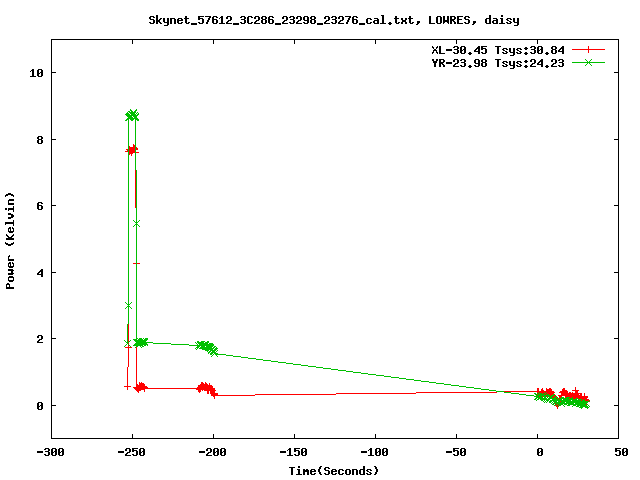This screenshot has height=480, width=640.
Task: Click x-axis tick label -300
Action: point(51,452)
